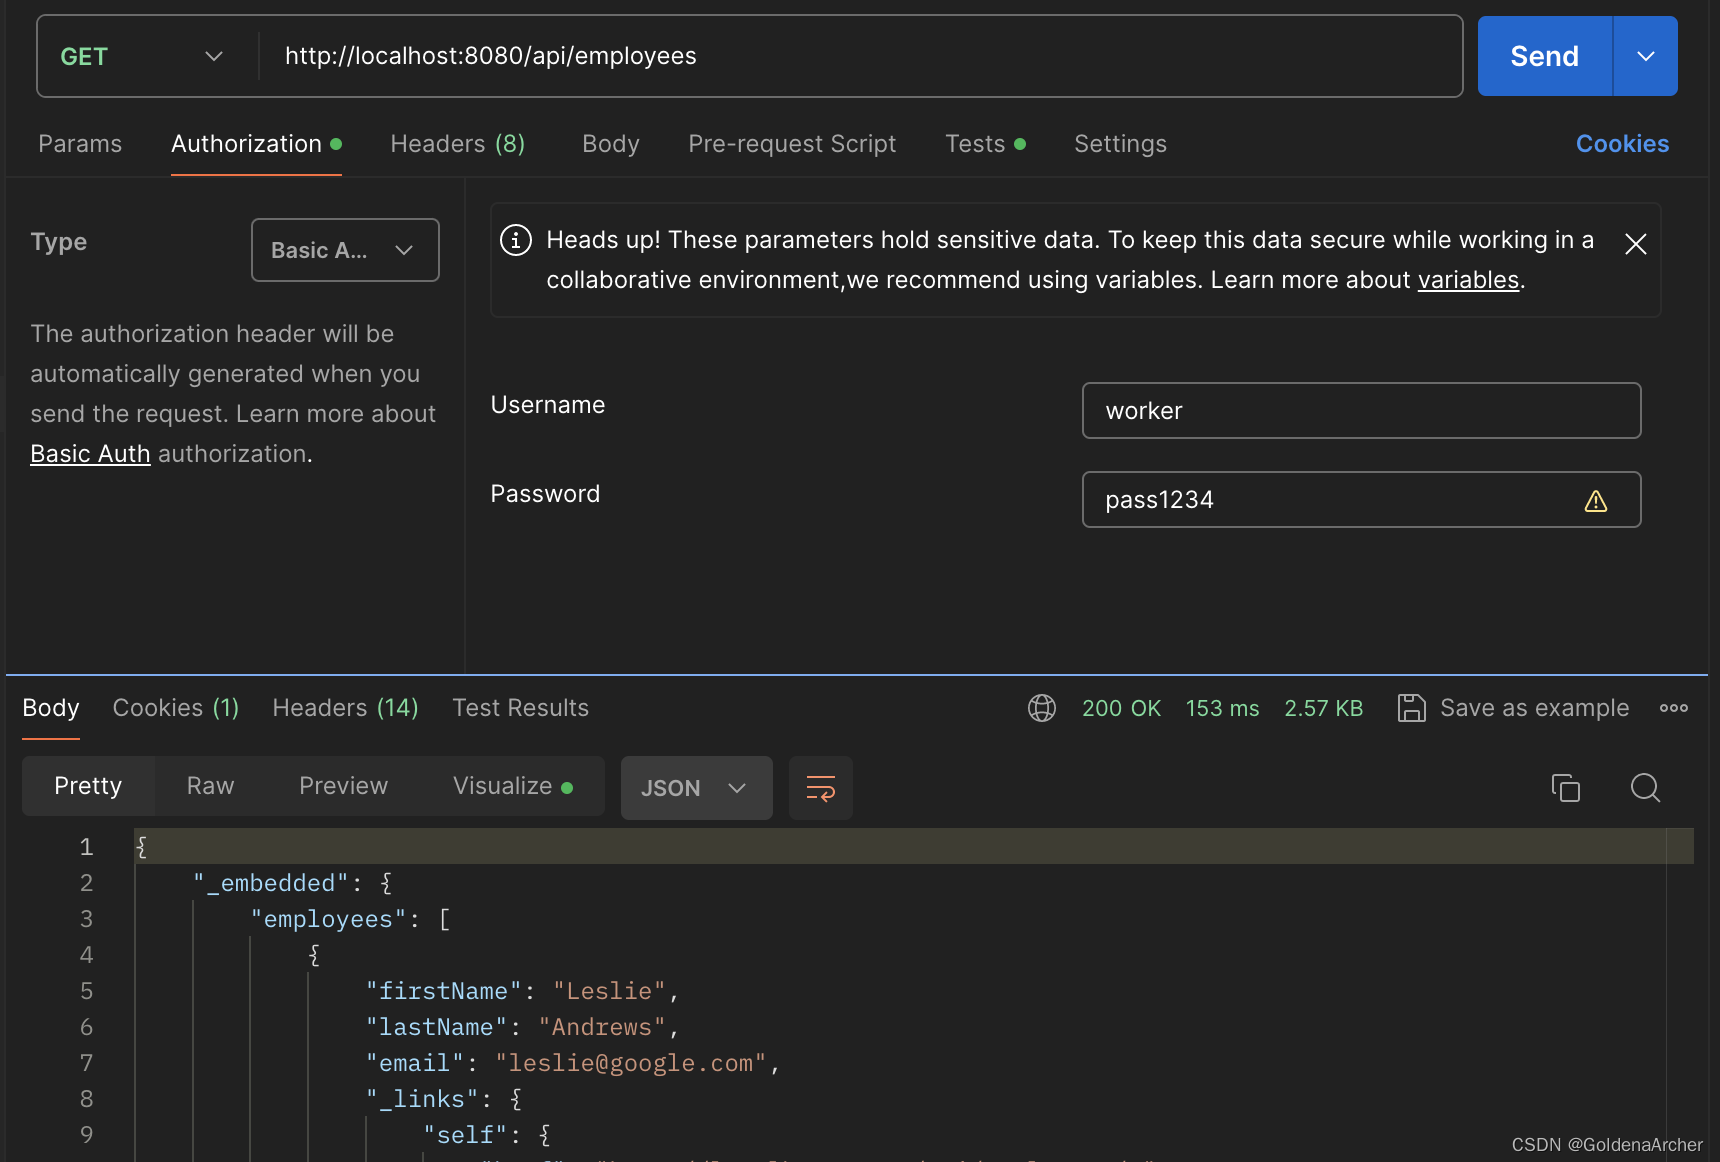
Task: Open the response Cookies (1) tab
Action: tap(176, 708)
